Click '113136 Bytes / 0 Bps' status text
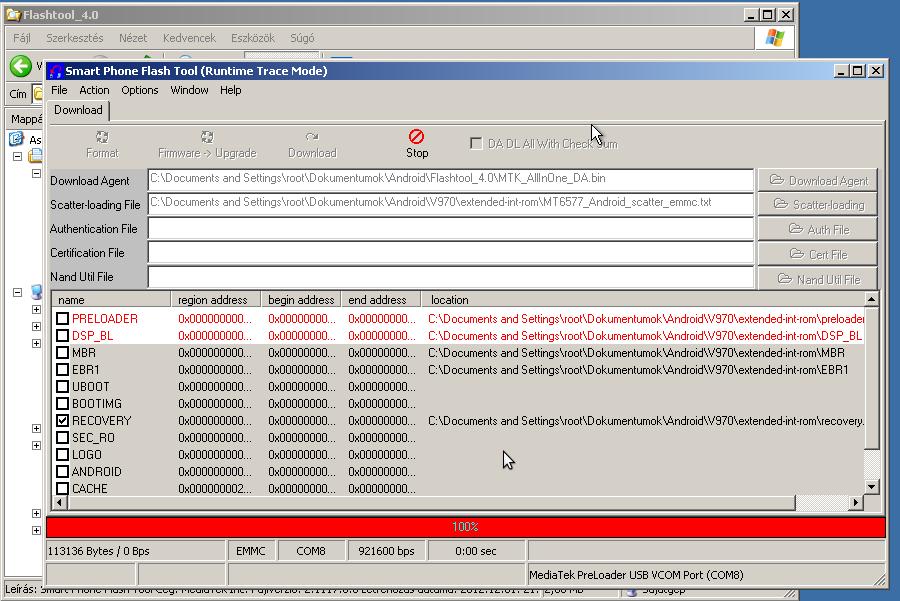This screenshot has width=900, height=601. 98,551
